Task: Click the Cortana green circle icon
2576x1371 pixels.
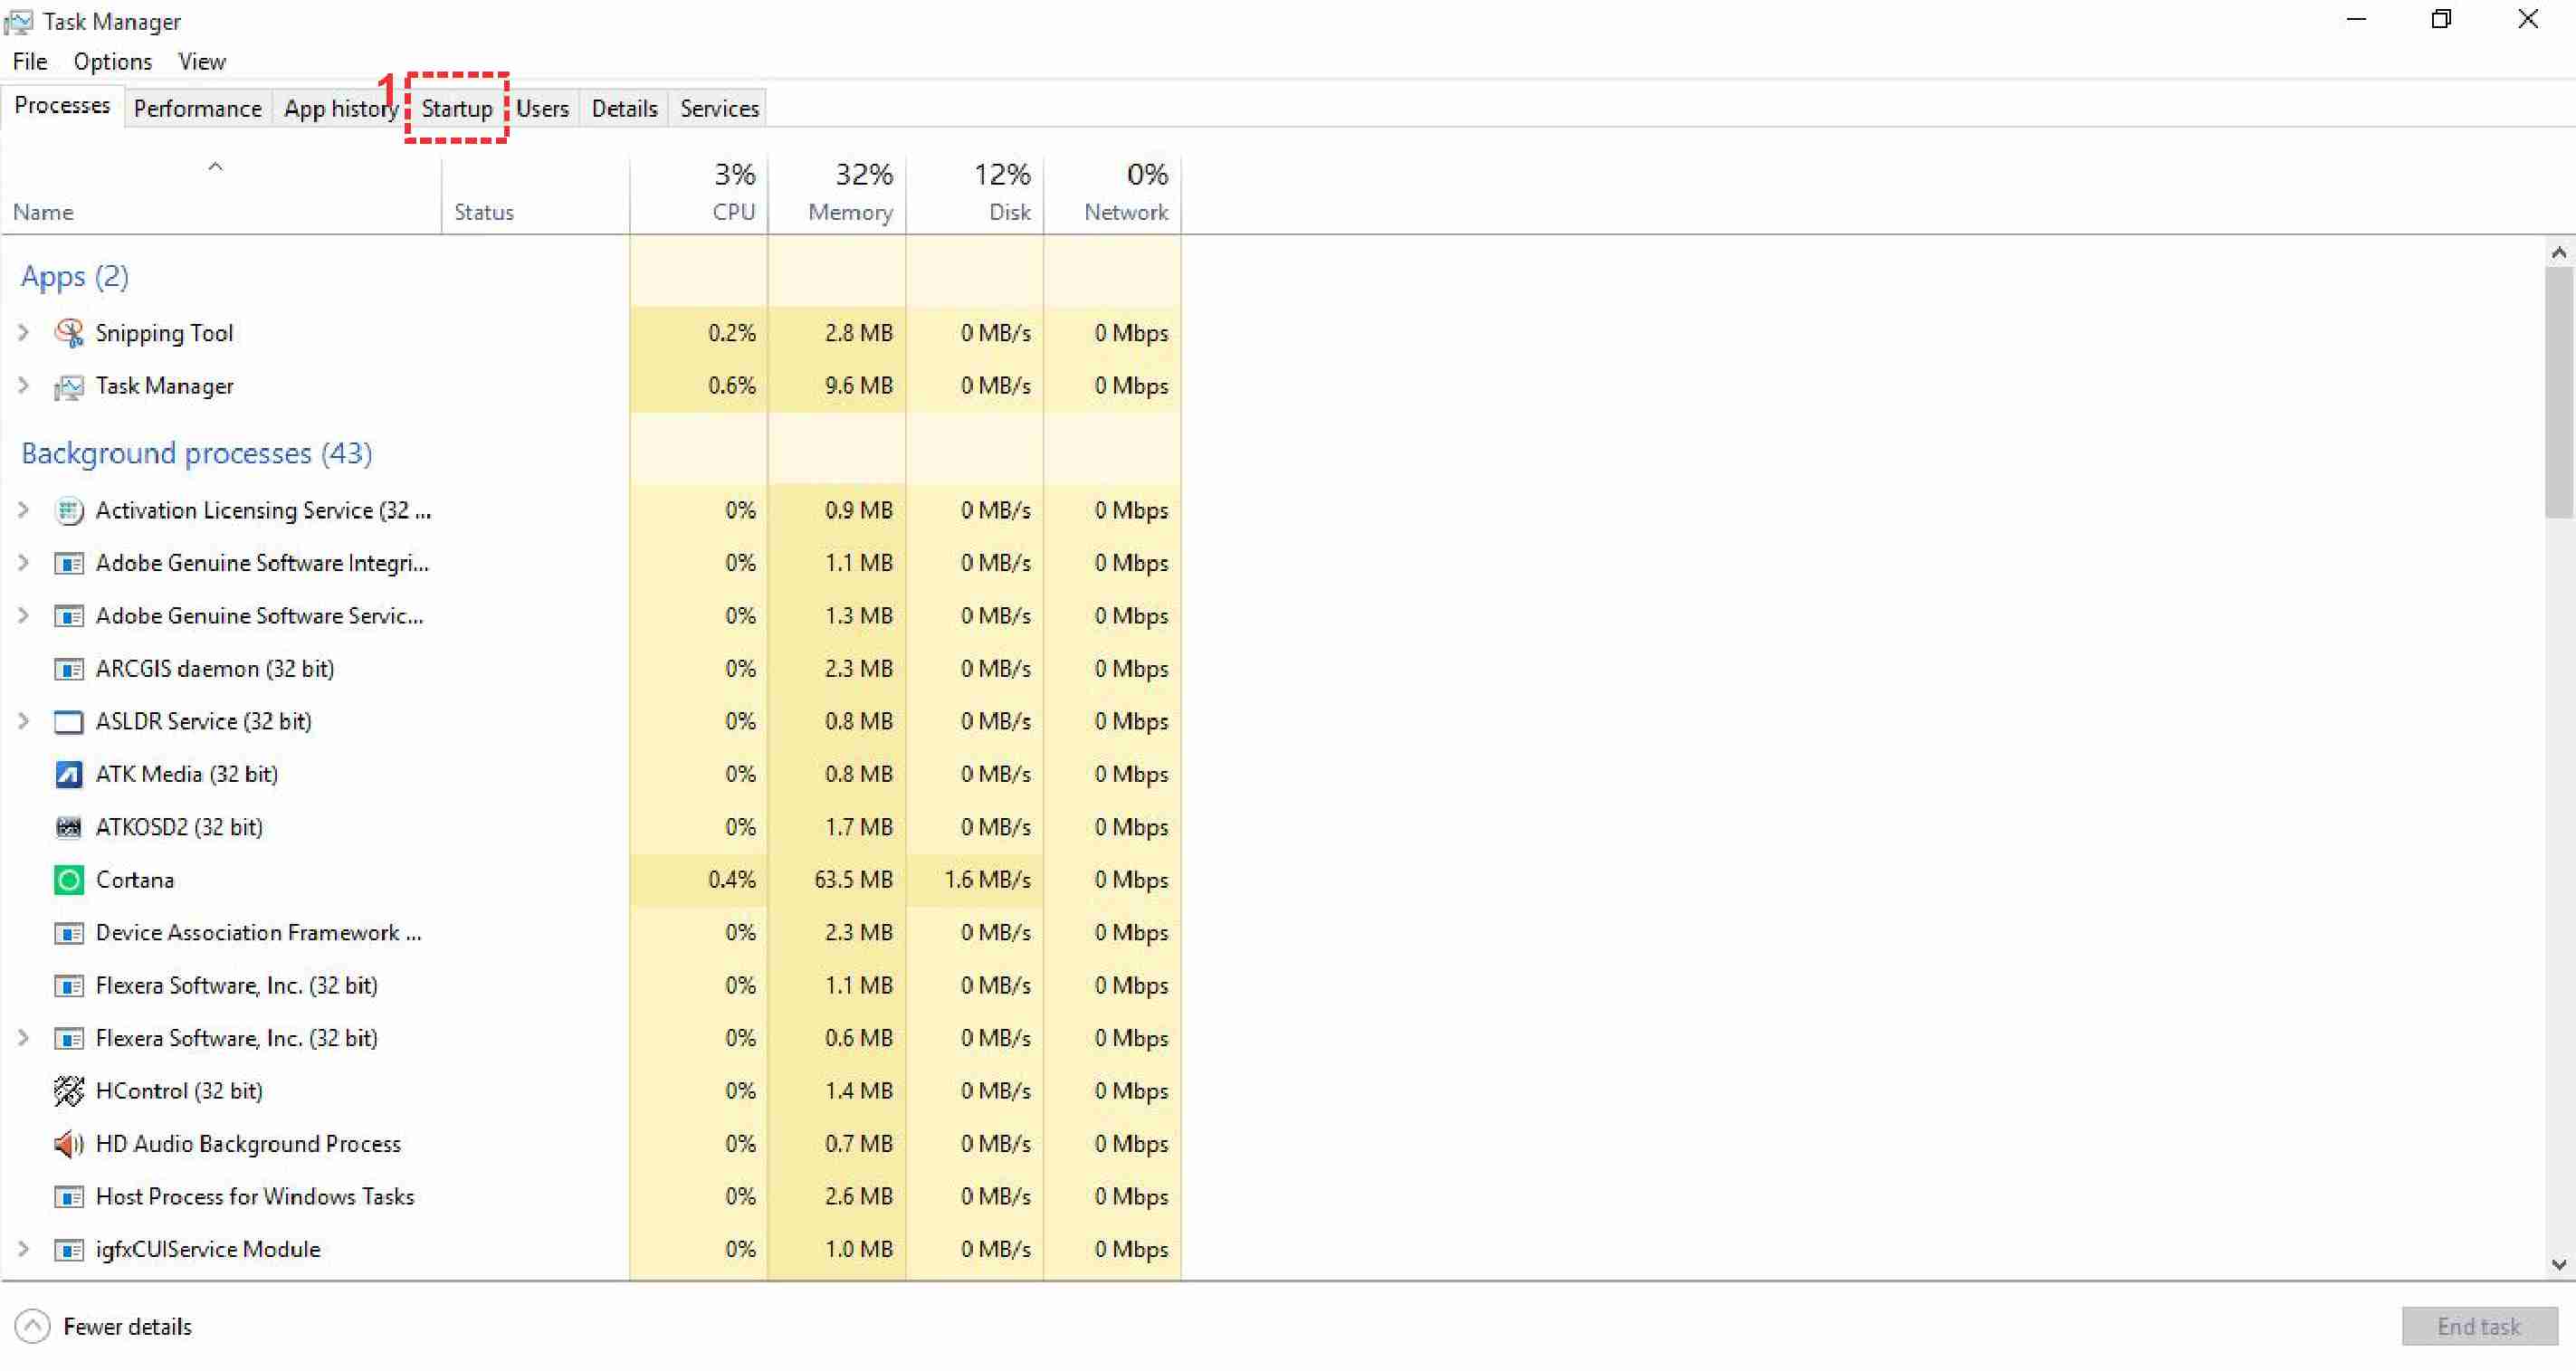Action: (x=68, y=880)
